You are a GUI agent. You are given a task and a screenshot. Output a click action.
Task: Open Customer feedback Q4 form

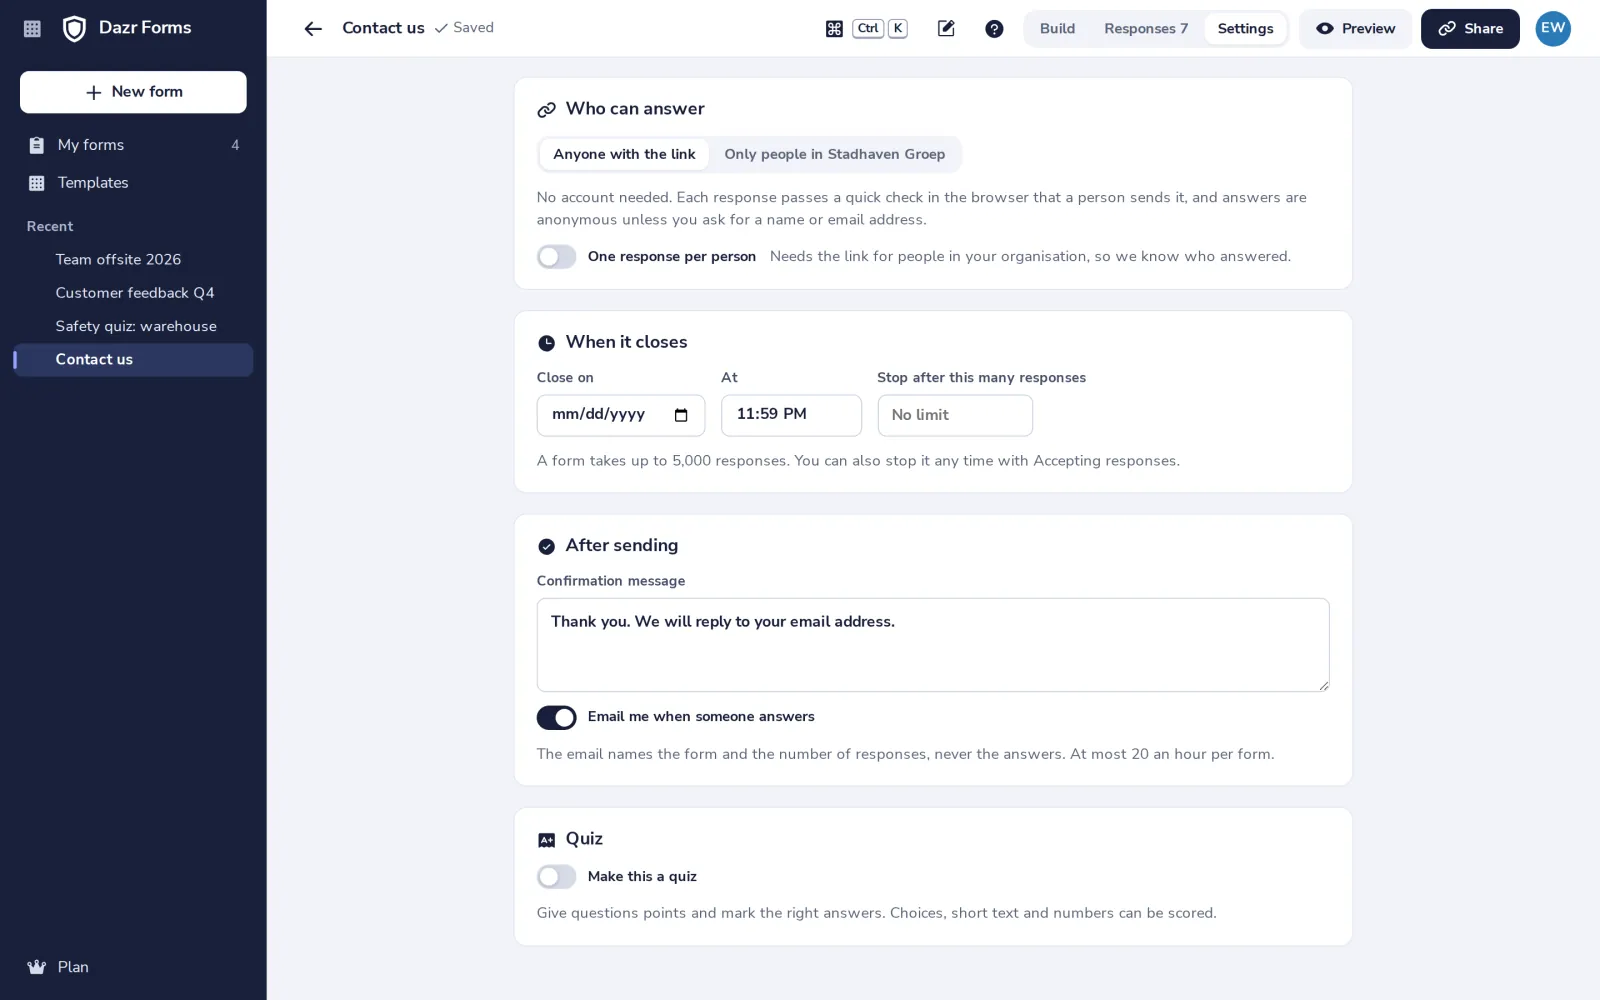(133, 293)
